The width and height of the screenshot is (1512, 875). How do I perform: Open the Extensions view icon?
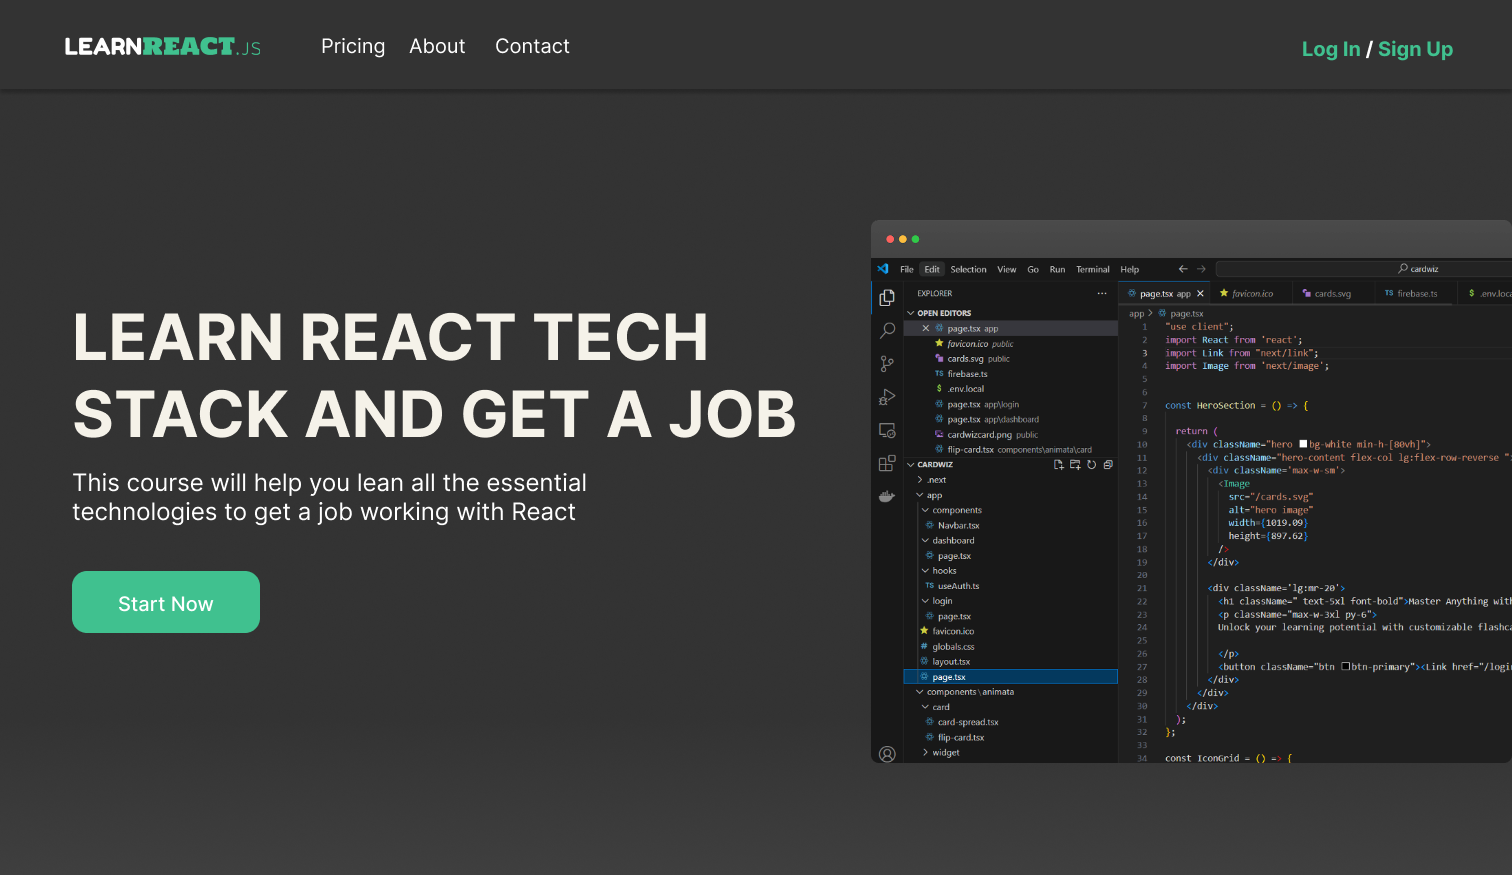point(886,463)
